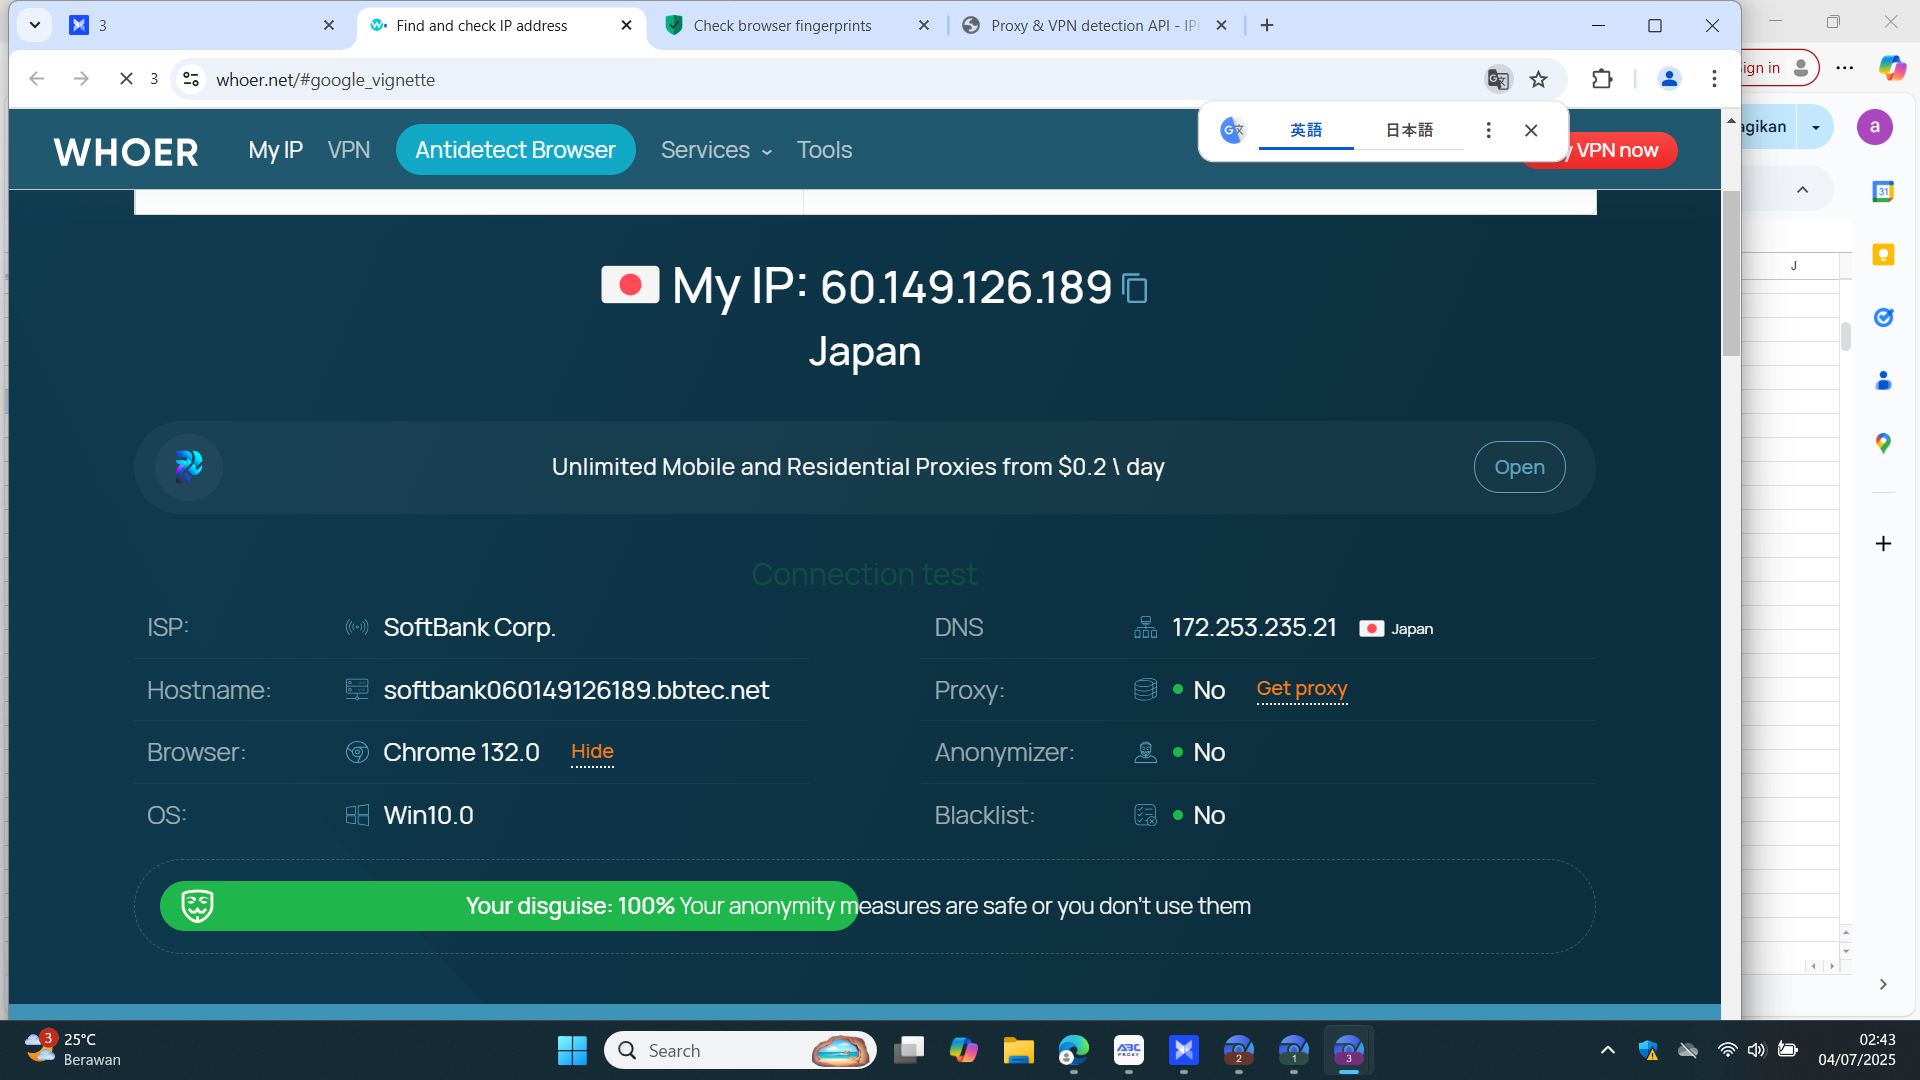Click the page's vertical scrollbar thumb
The height and width of the screenshot is (1080, 1920).
(x=1731, y=272)
